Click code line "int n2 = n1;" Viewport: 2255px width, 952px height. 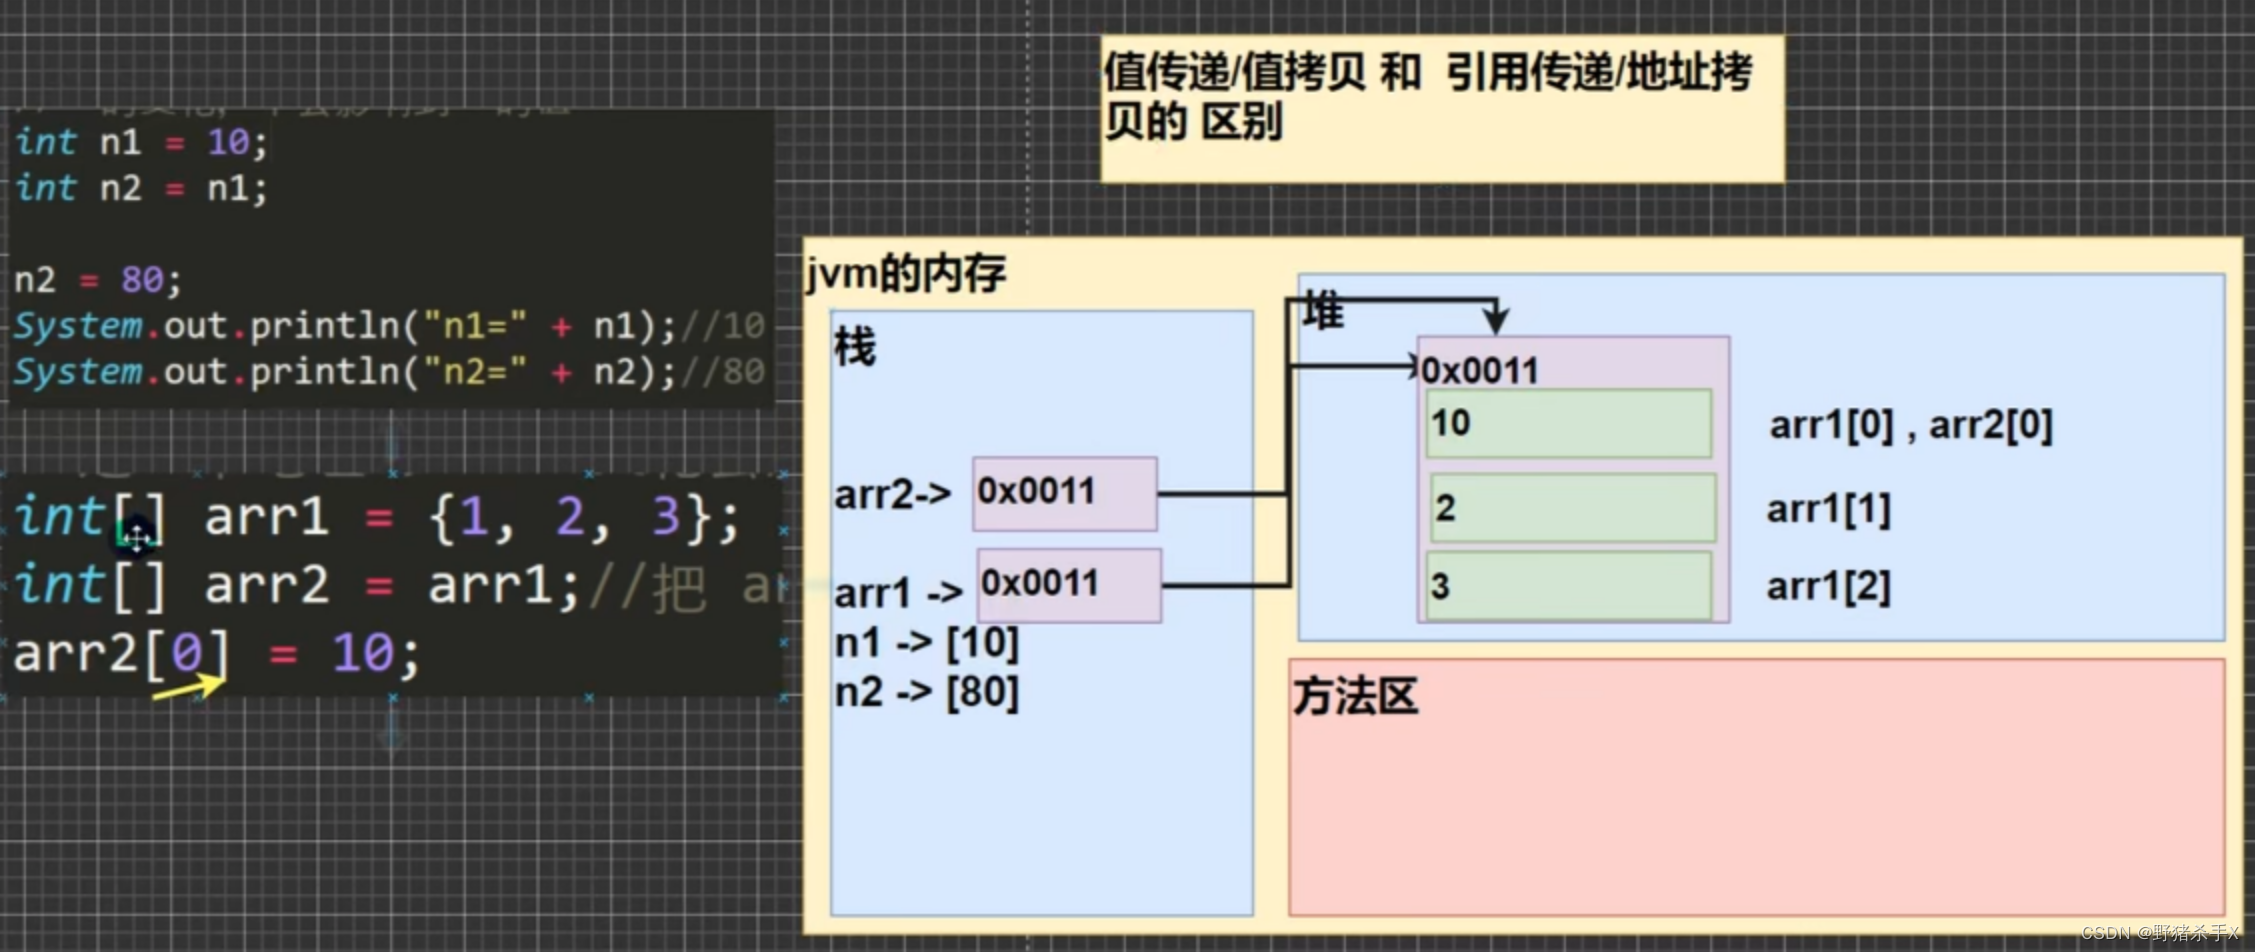[x=141, y=188]
